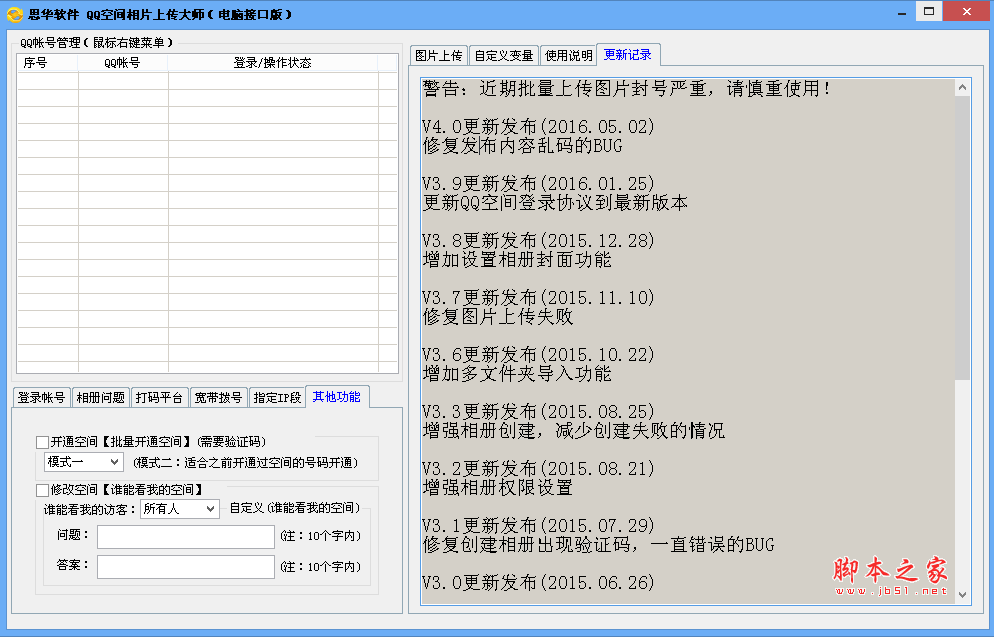Enable the 开通空间 batch open checkbox
The image size is (994, 637).
[x=42, y=442]
